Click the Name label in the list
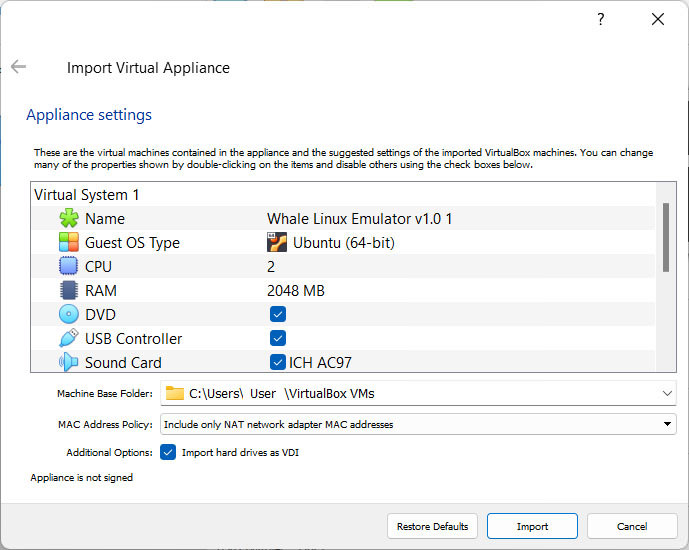The width and height of the screenshot is (689, 550). pyautogui.click(x=105, y=218)
